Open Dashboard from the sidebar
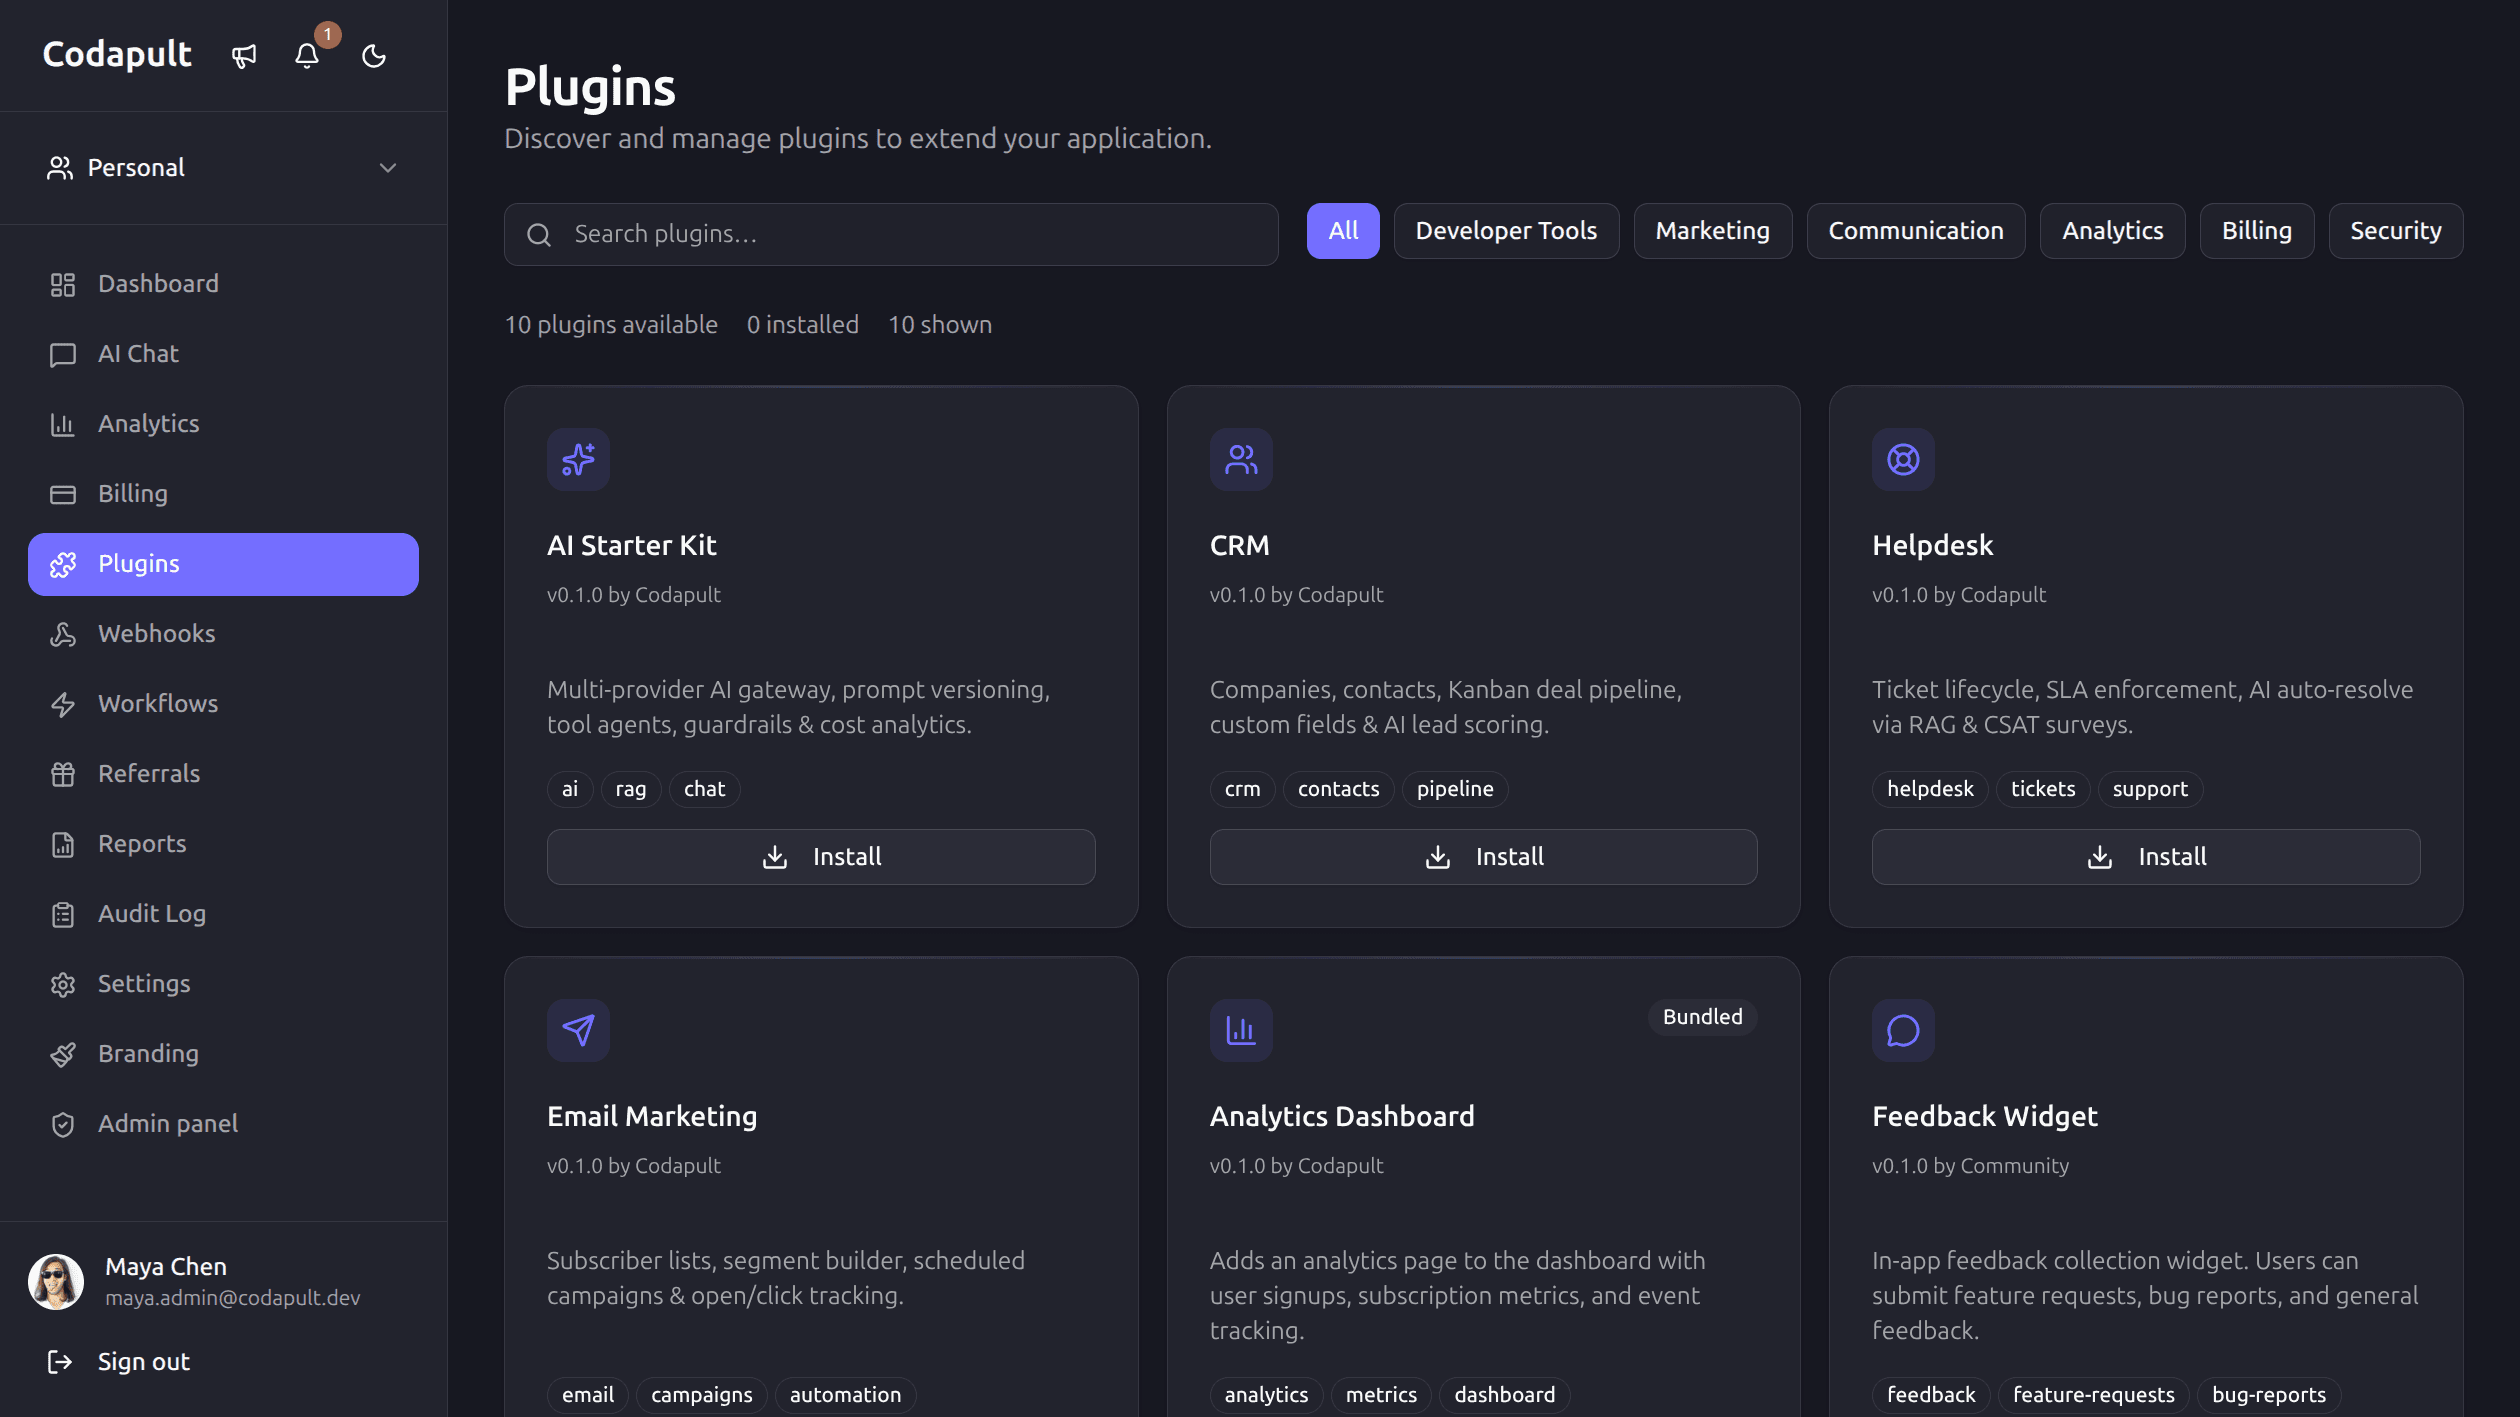The width and height of the screenshot is (2520, 1417). coord(223,285)
